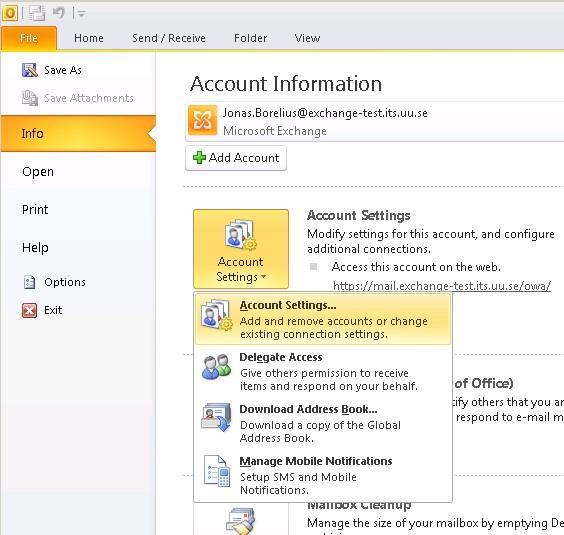Open the View ribbon tab
This screenshot has width=564, height=535.
tap(307, 38)
